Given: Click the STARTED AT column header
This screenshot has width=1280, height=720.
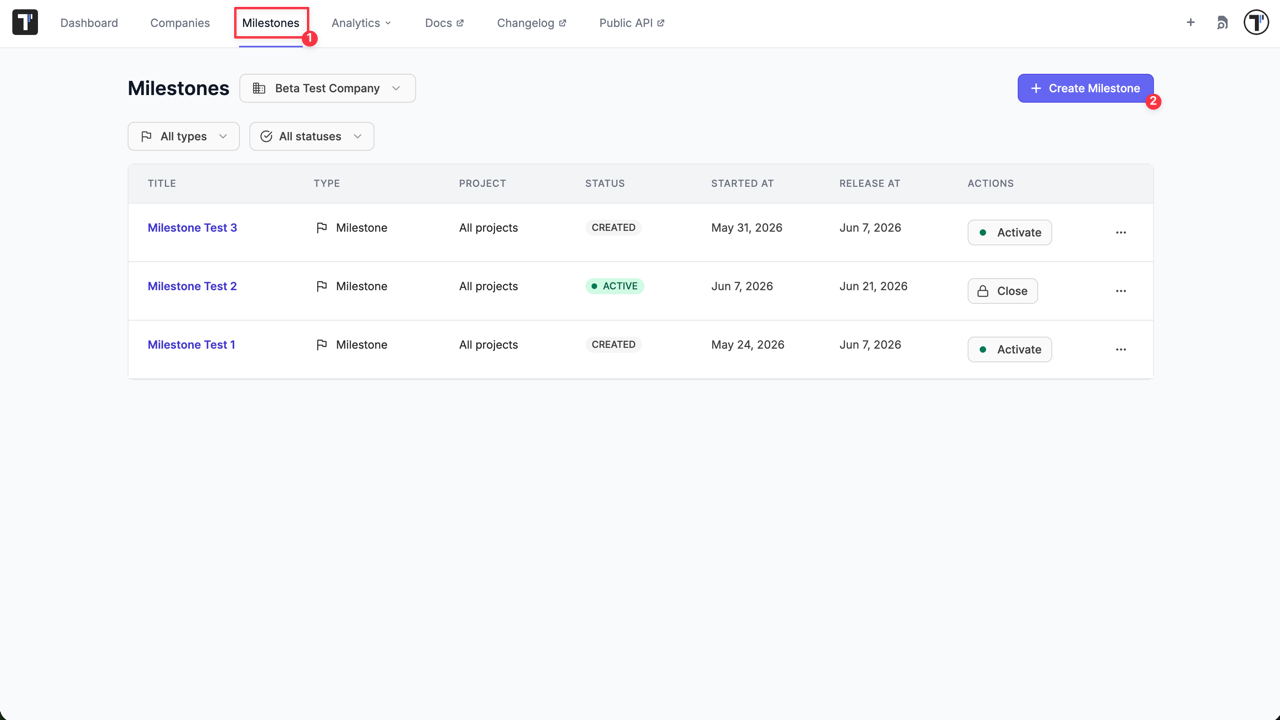Looking at the screenshot, I should [x=742, y=184].
